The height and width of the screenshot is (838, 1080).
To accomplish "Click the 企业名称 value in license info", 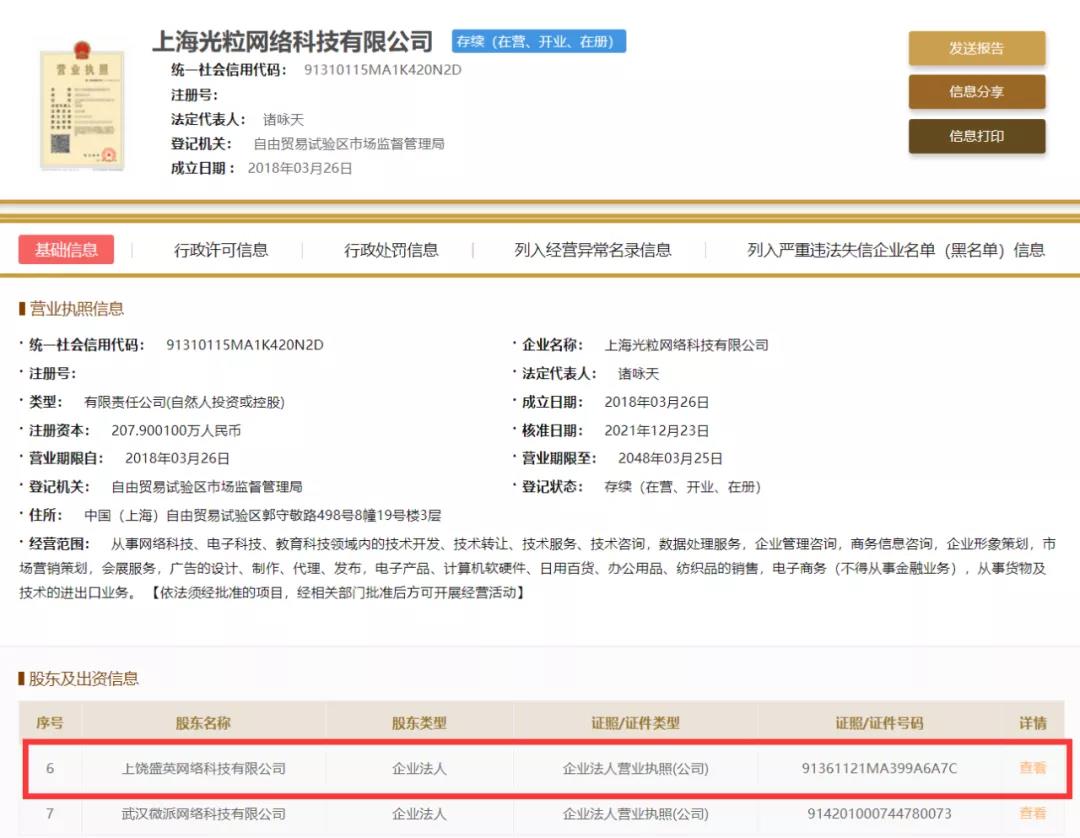I will (687, 345).
